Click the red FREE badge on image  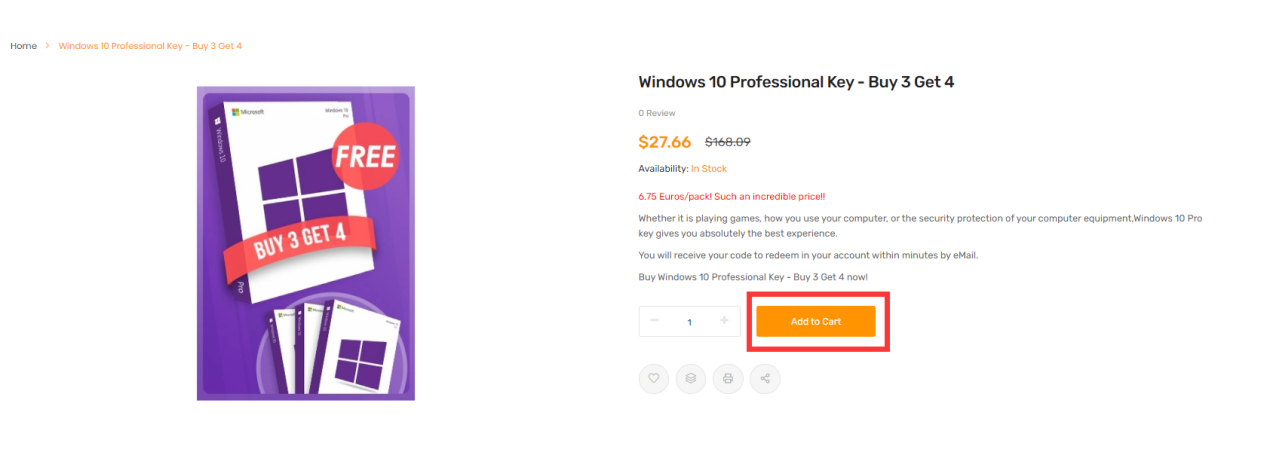click(x=365, y=156)
